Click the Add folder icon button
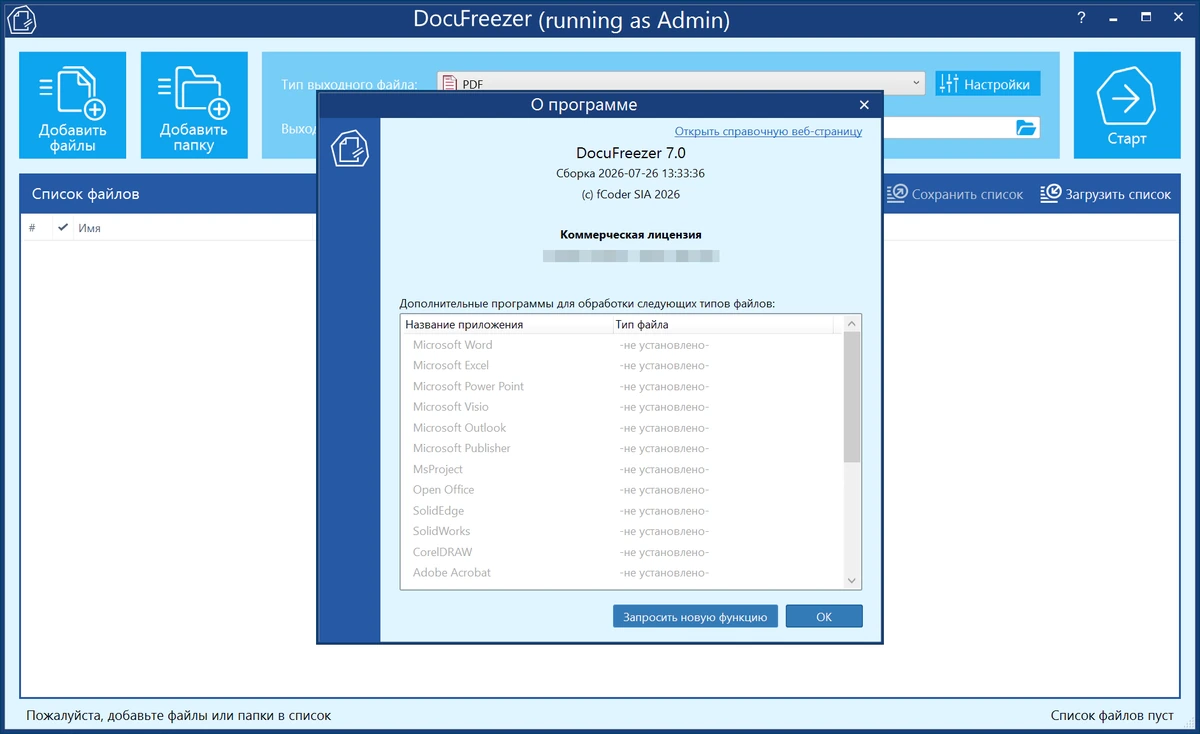Image resolution: width=1200 pixels, height=734 pixels. [194, 105]
